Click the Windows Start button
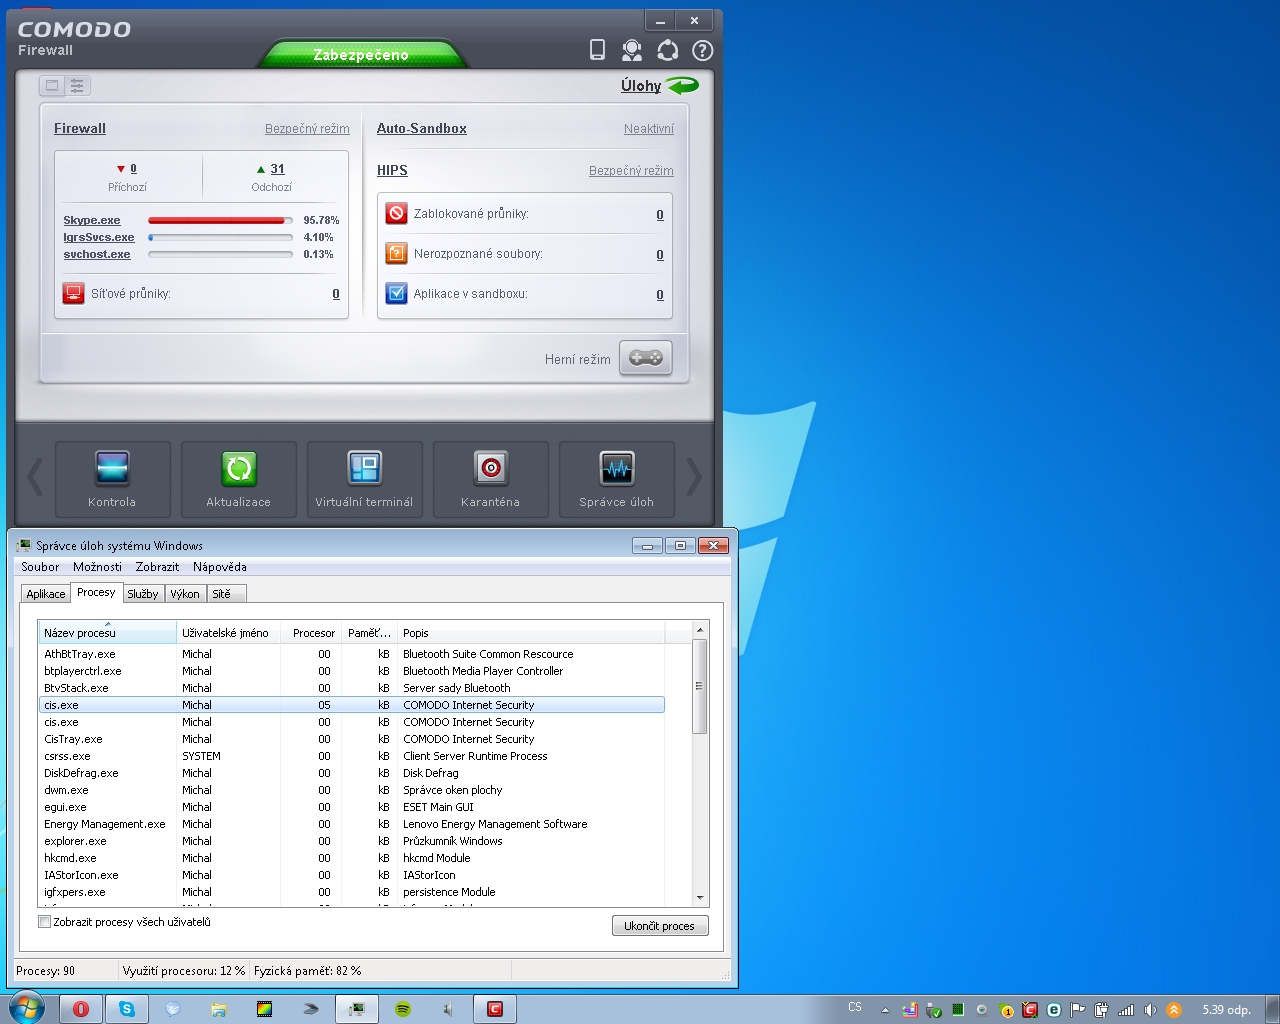The height and width of the screenshot is (1024, 1280). [x=26, y=1008]
